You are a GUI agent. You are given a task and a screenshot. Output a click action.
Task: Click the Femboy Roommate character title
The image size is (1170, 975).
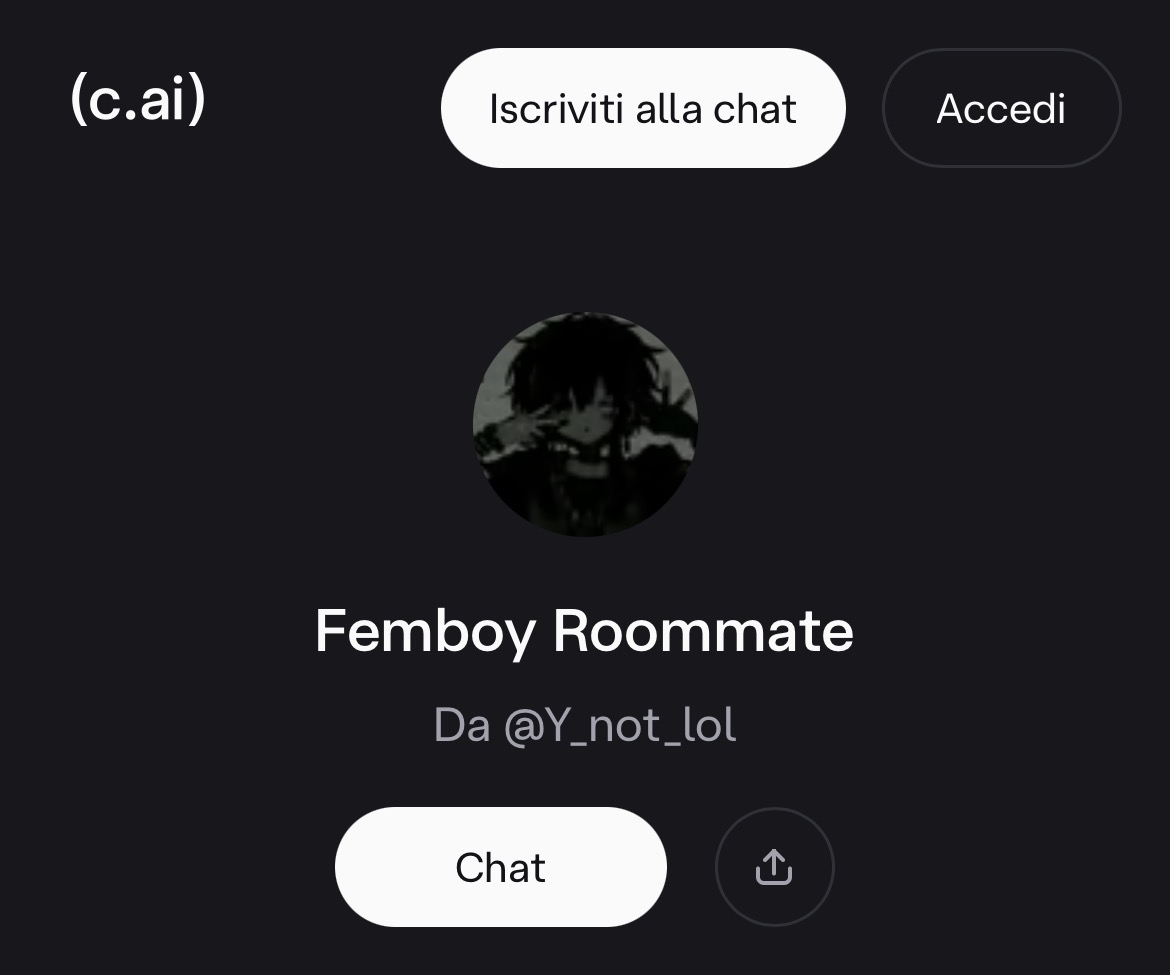584,631
